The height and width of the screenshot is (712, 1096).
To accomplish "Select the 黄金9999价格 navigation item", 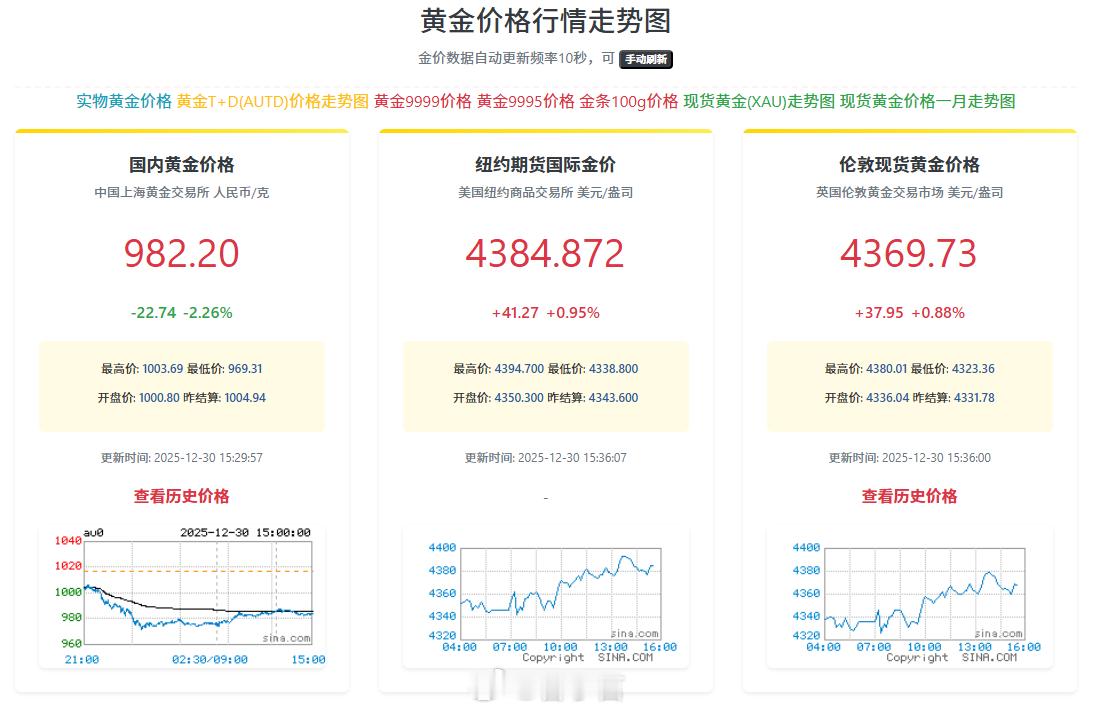I will point(420,101).
